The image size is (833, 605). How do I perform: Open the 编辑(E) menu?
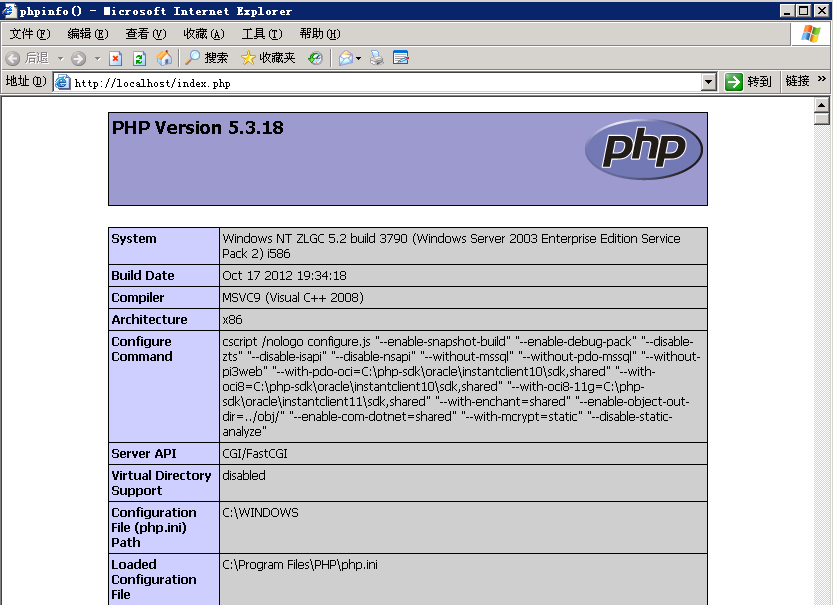(88, 34)
